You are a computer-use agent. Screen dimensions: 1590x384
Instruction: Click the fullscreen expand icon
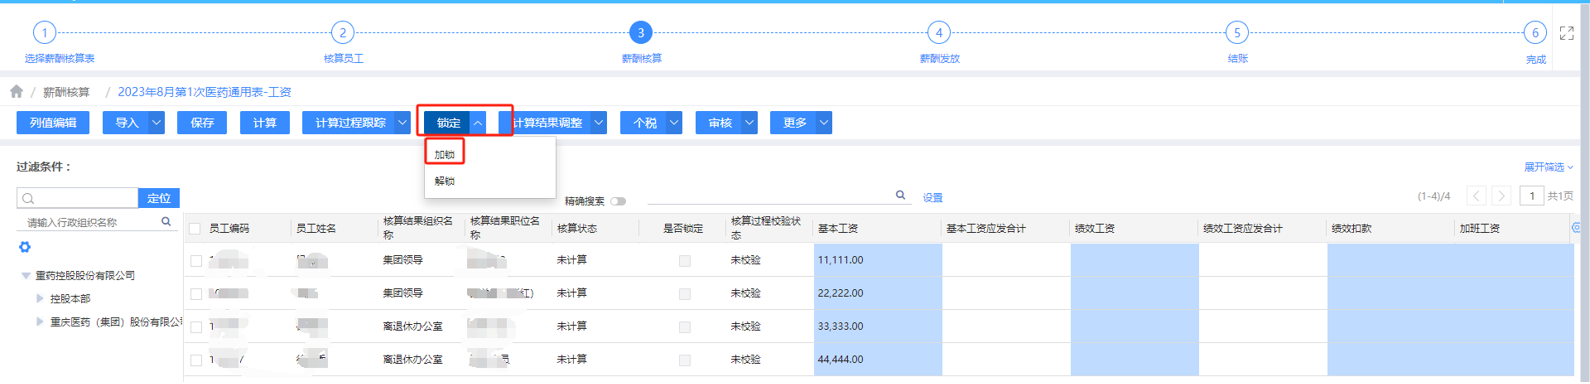pos(1566,33)
